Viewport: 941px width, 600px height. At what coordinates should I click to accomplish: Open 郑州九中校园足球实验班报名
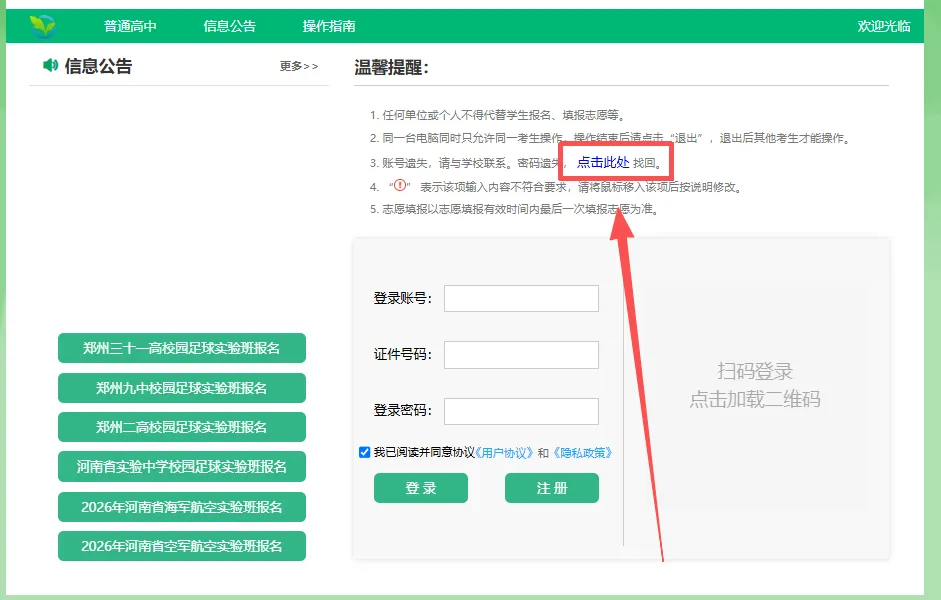tap(182, 388)
